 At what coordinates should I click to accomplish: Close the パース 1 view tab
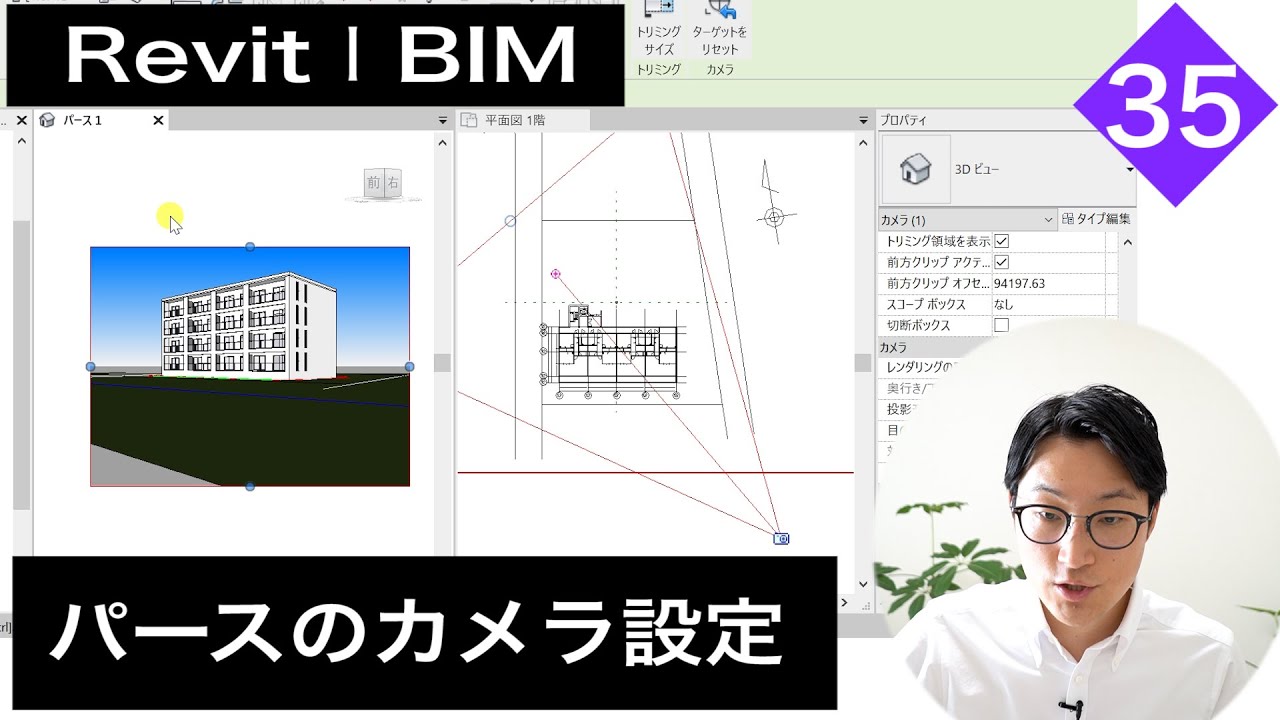tap(158, 120)
